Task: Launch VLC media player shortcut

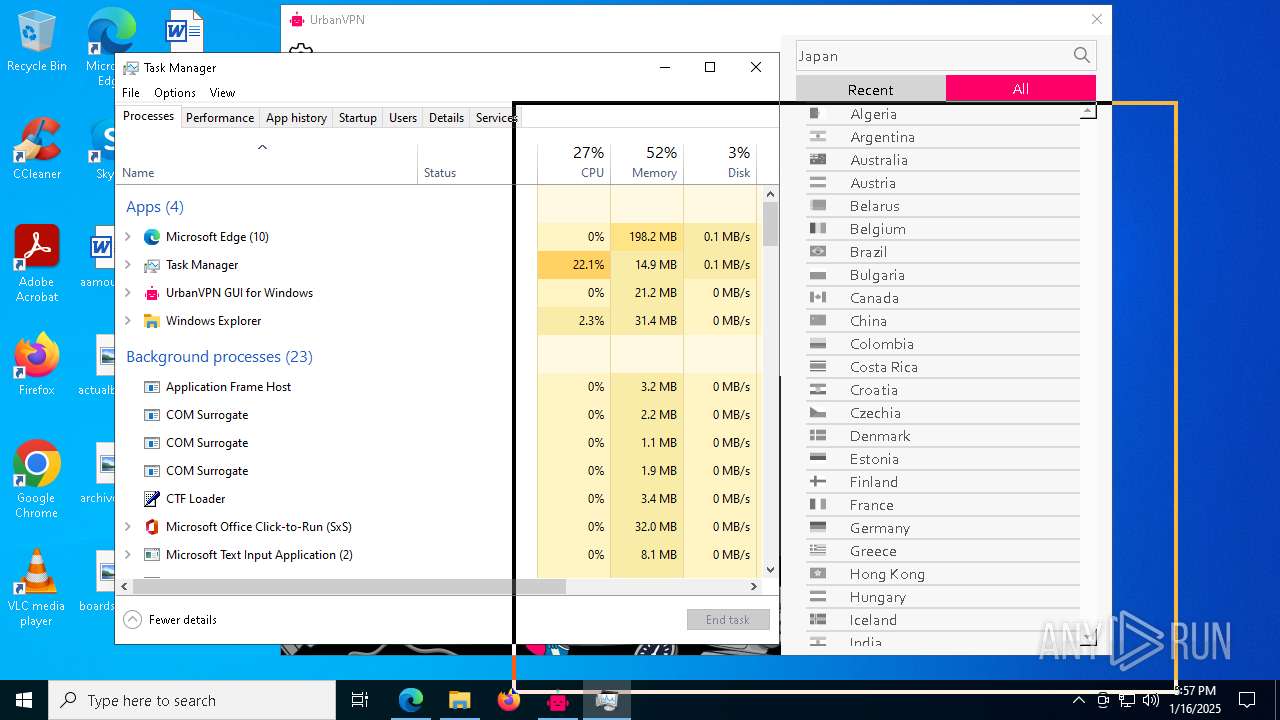Action: coord(36,588)
